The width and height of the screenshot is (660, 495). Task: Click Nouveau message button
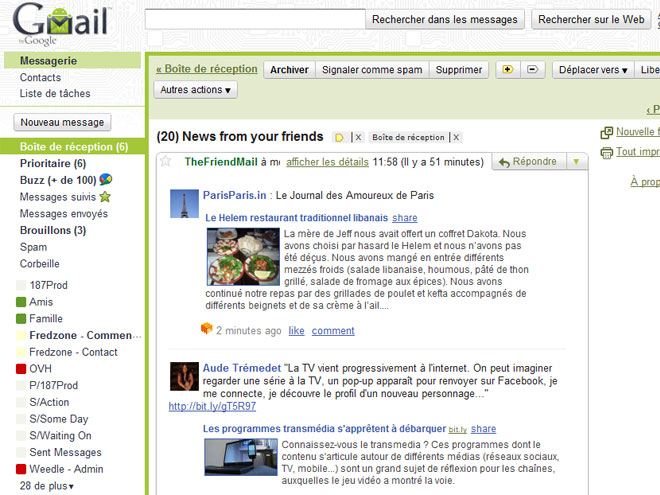pyautogui.click(x=62, y=122)
